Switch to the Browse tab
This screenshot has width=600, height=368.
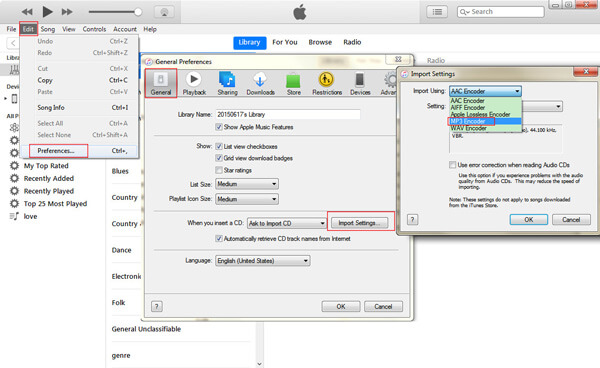(320, 42)
